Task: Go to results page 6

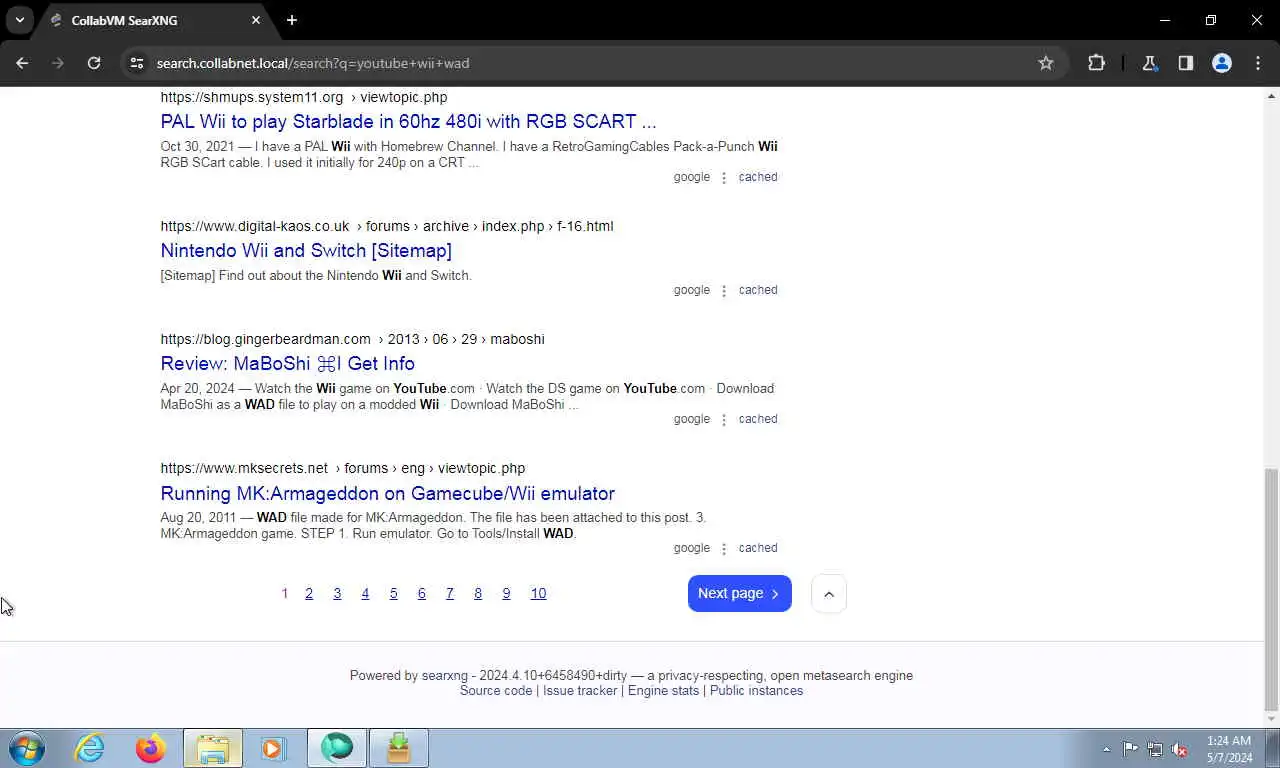Action: click(421, 594)
